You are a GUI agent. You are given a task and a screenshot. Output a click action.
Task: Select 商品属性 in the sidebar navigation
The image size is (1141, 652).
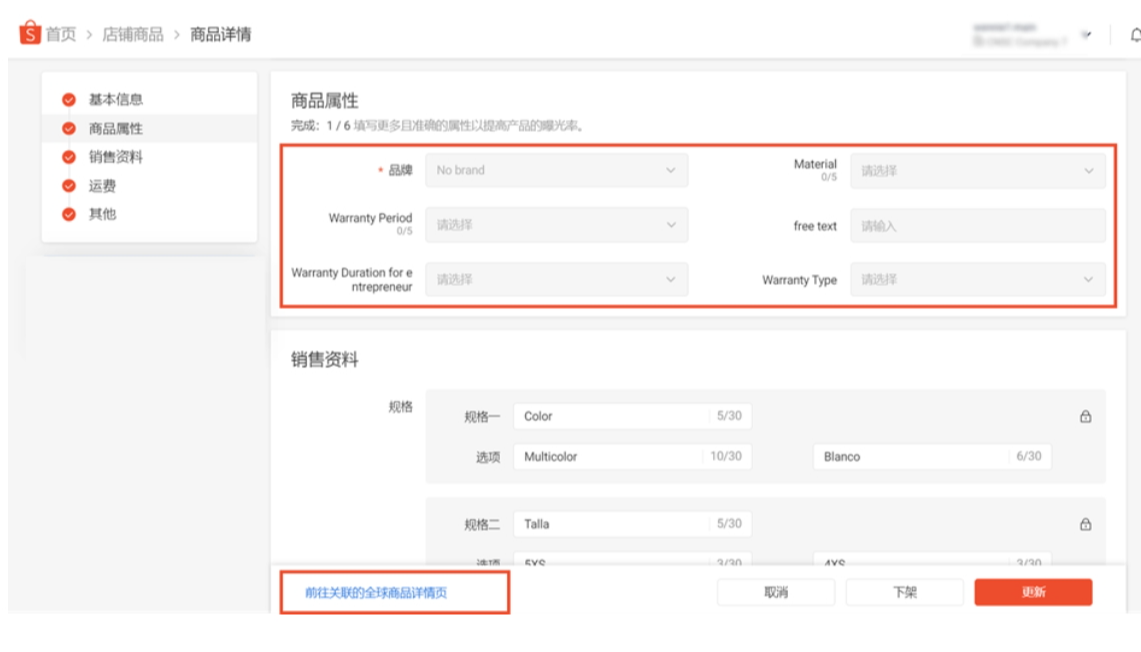point(115,128)
